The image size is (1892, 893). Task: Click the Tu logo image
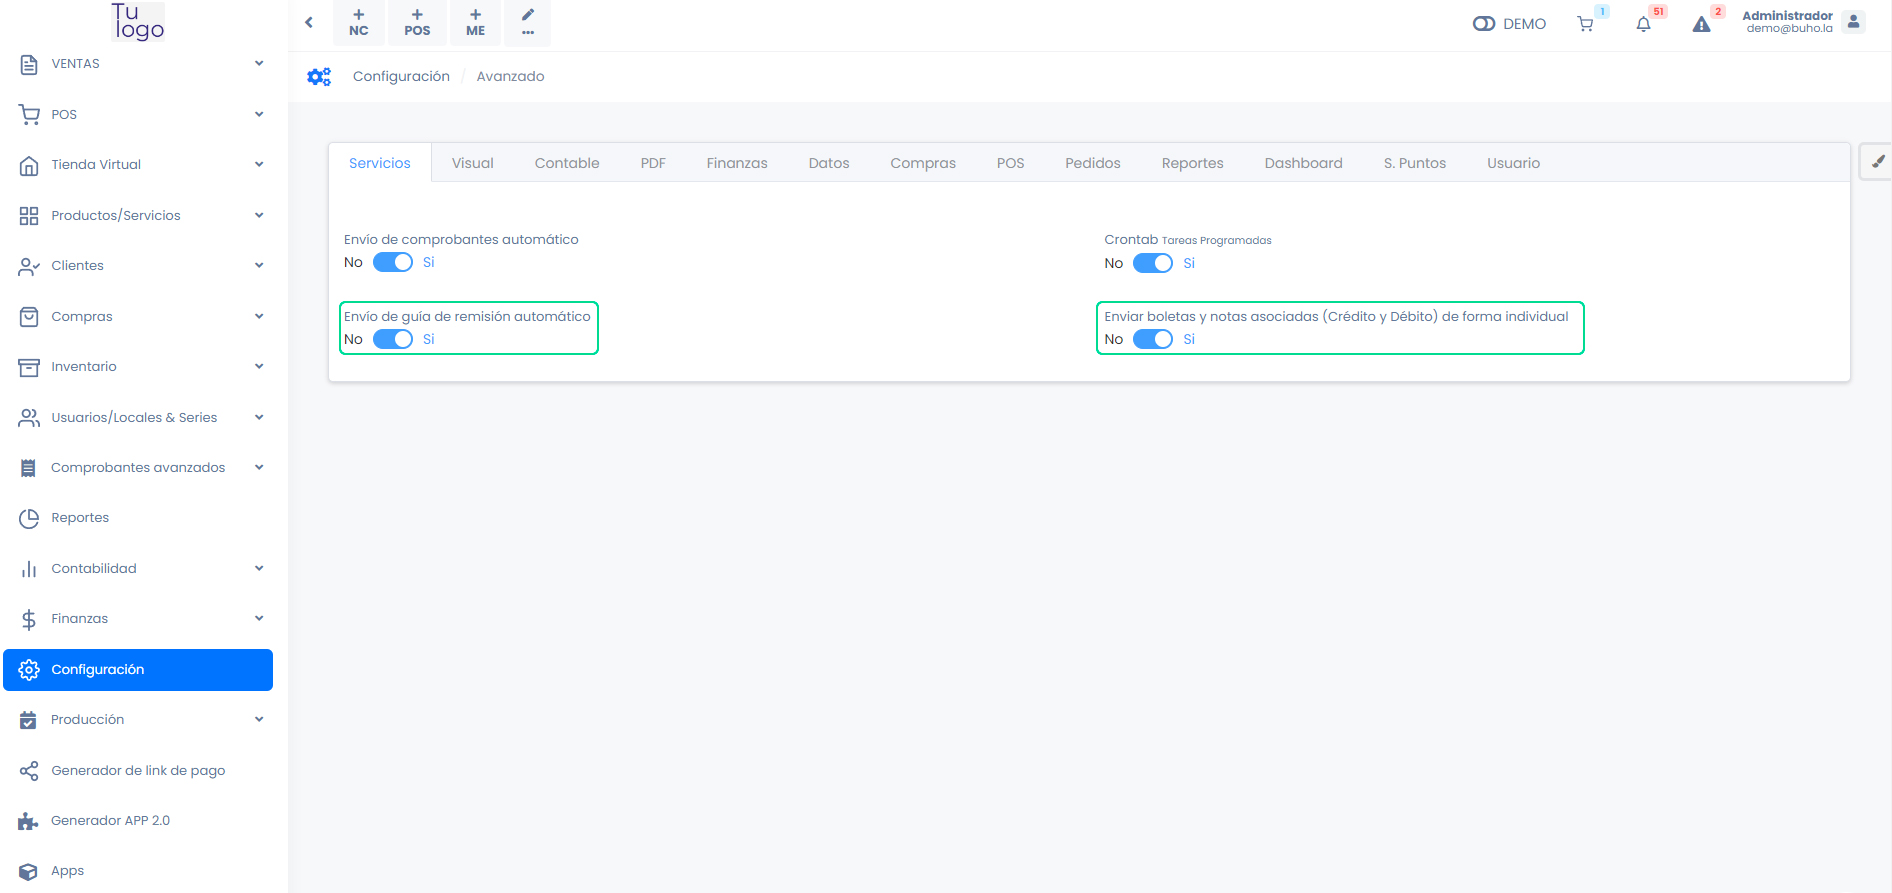[138, 21]
